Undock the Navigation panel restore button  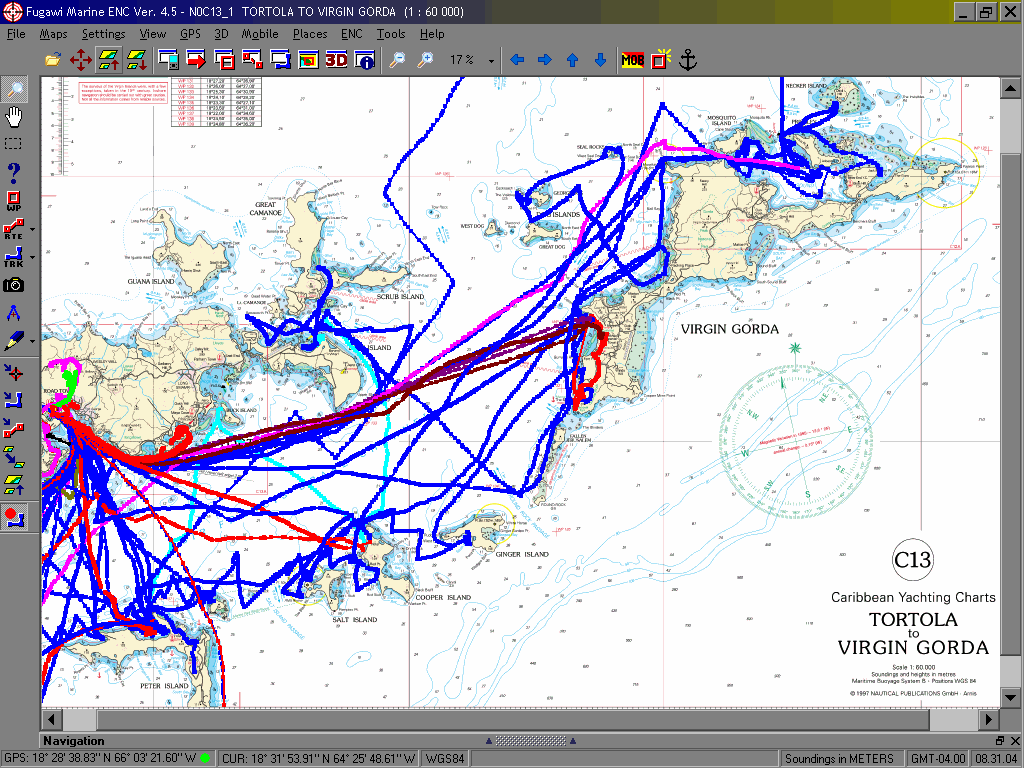pos(1000,741)
